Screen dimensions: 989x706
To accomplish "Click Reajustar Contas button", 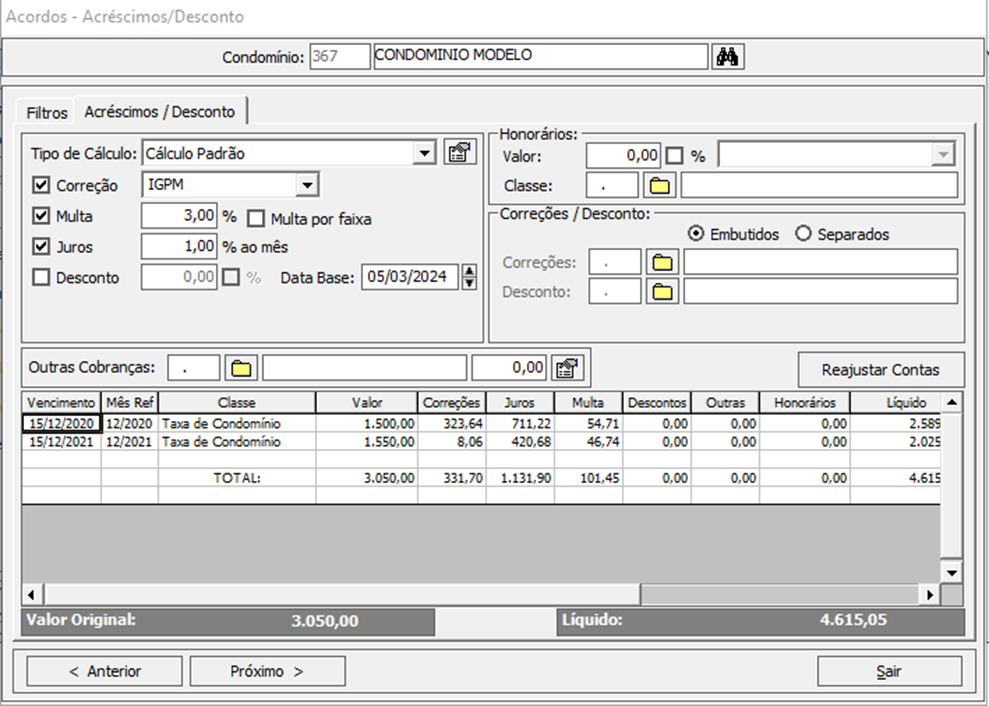I will 881,370.
